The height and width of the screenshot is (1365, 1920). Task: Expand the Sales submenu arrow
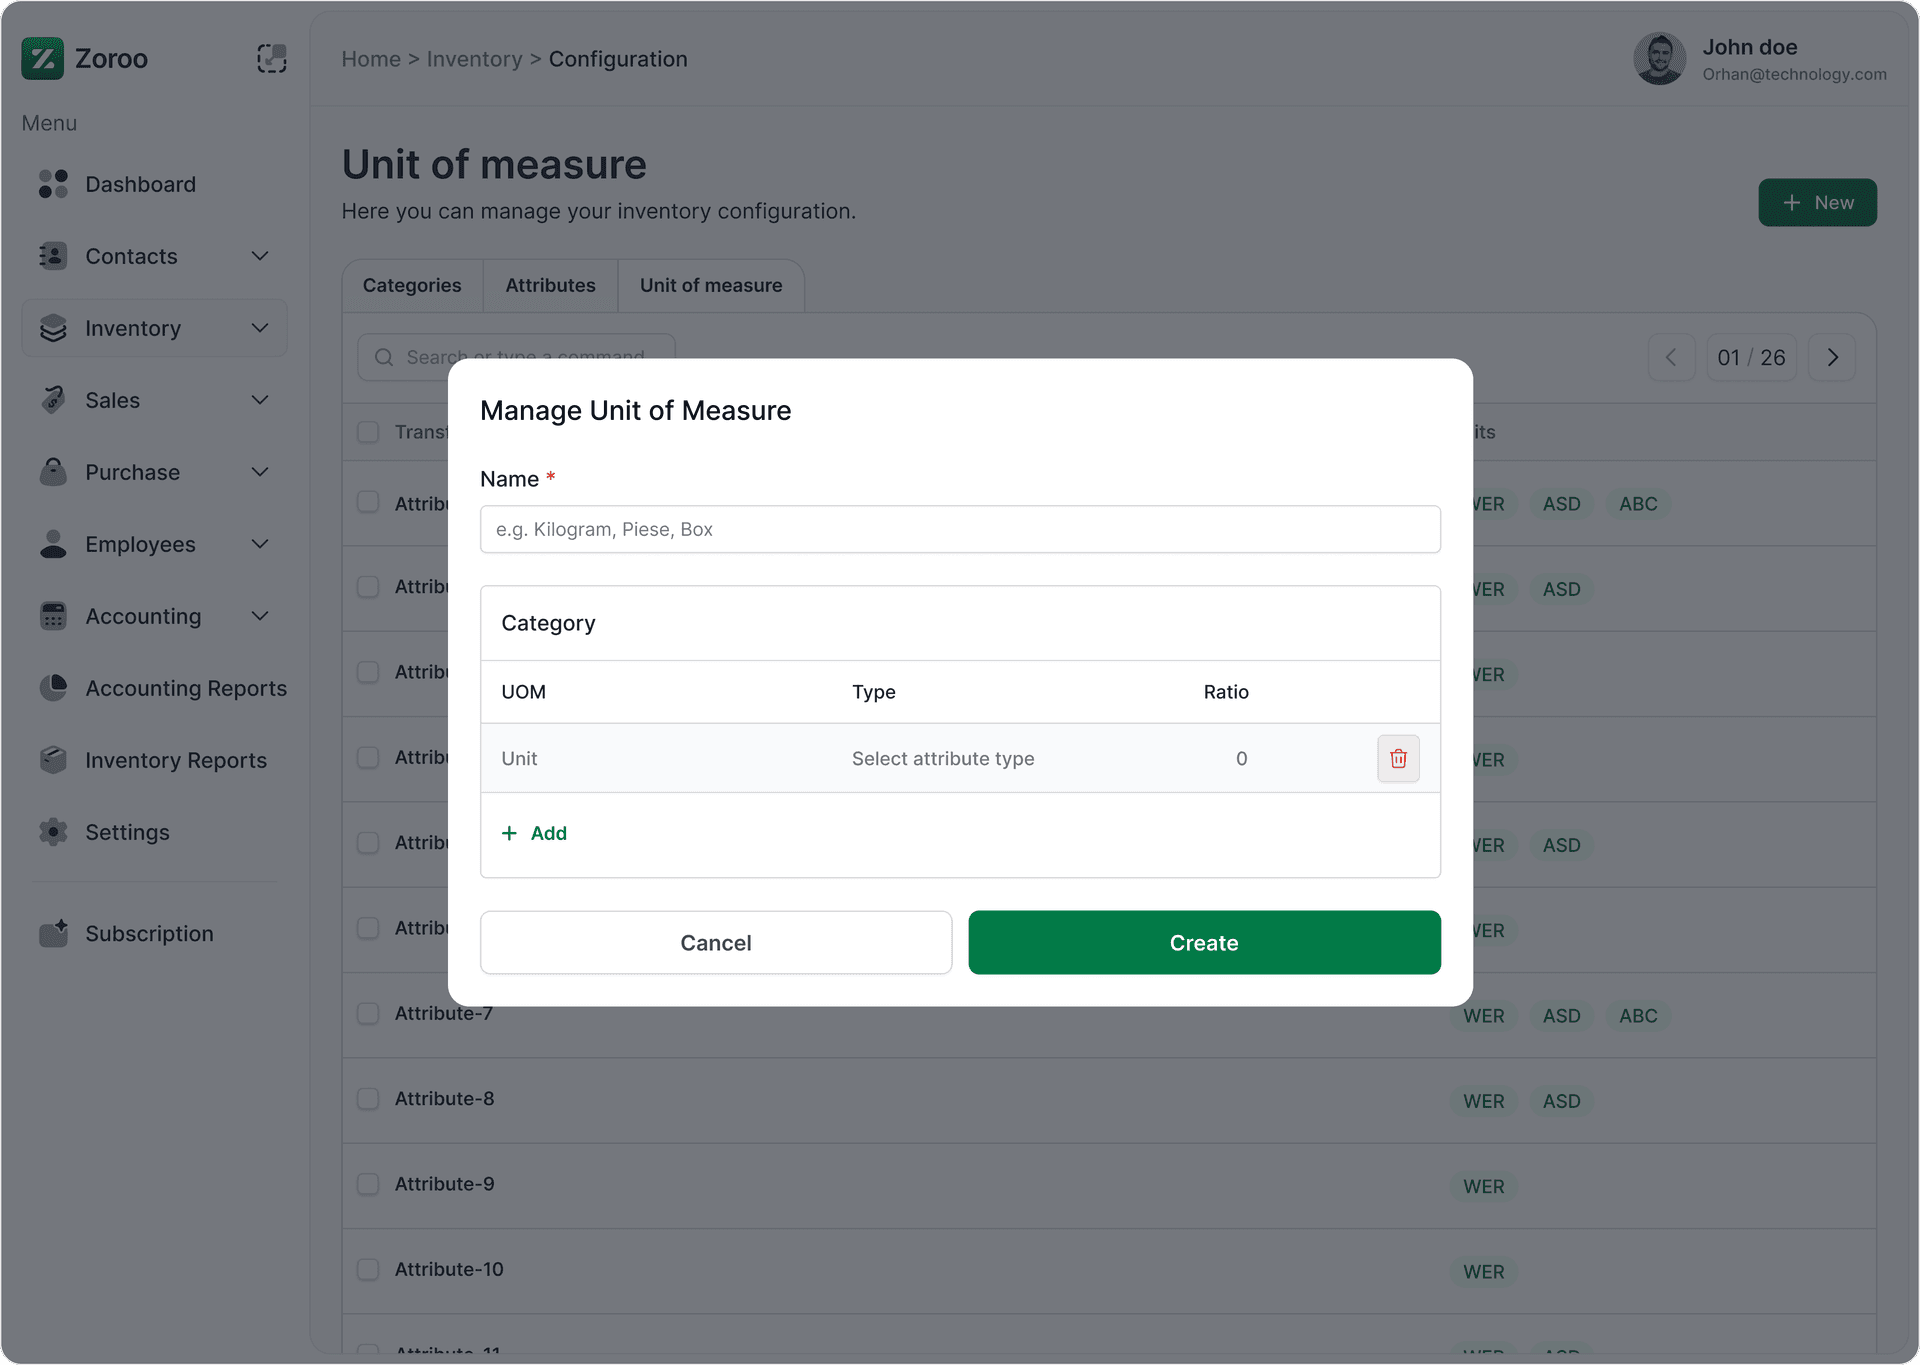[x=260, y=400]
